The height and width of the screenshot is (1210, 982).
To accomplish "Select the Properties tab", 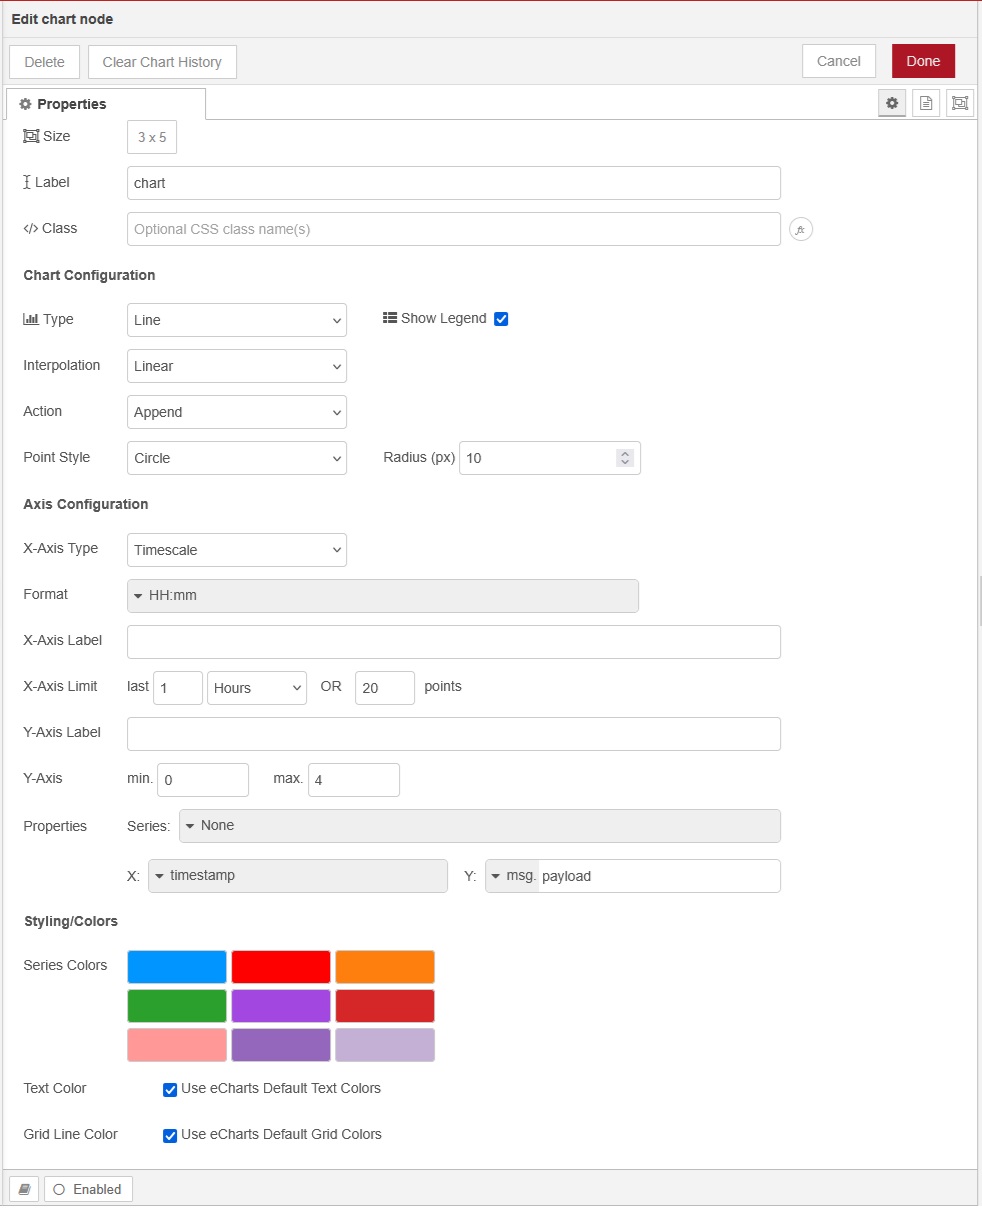I will click(x=106, y=104).
